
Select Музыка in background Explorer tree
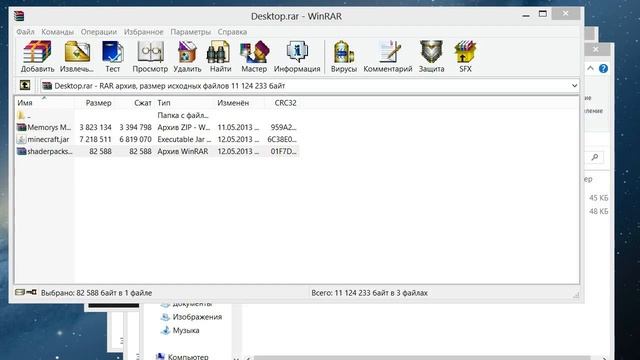[x=186, y=330]
